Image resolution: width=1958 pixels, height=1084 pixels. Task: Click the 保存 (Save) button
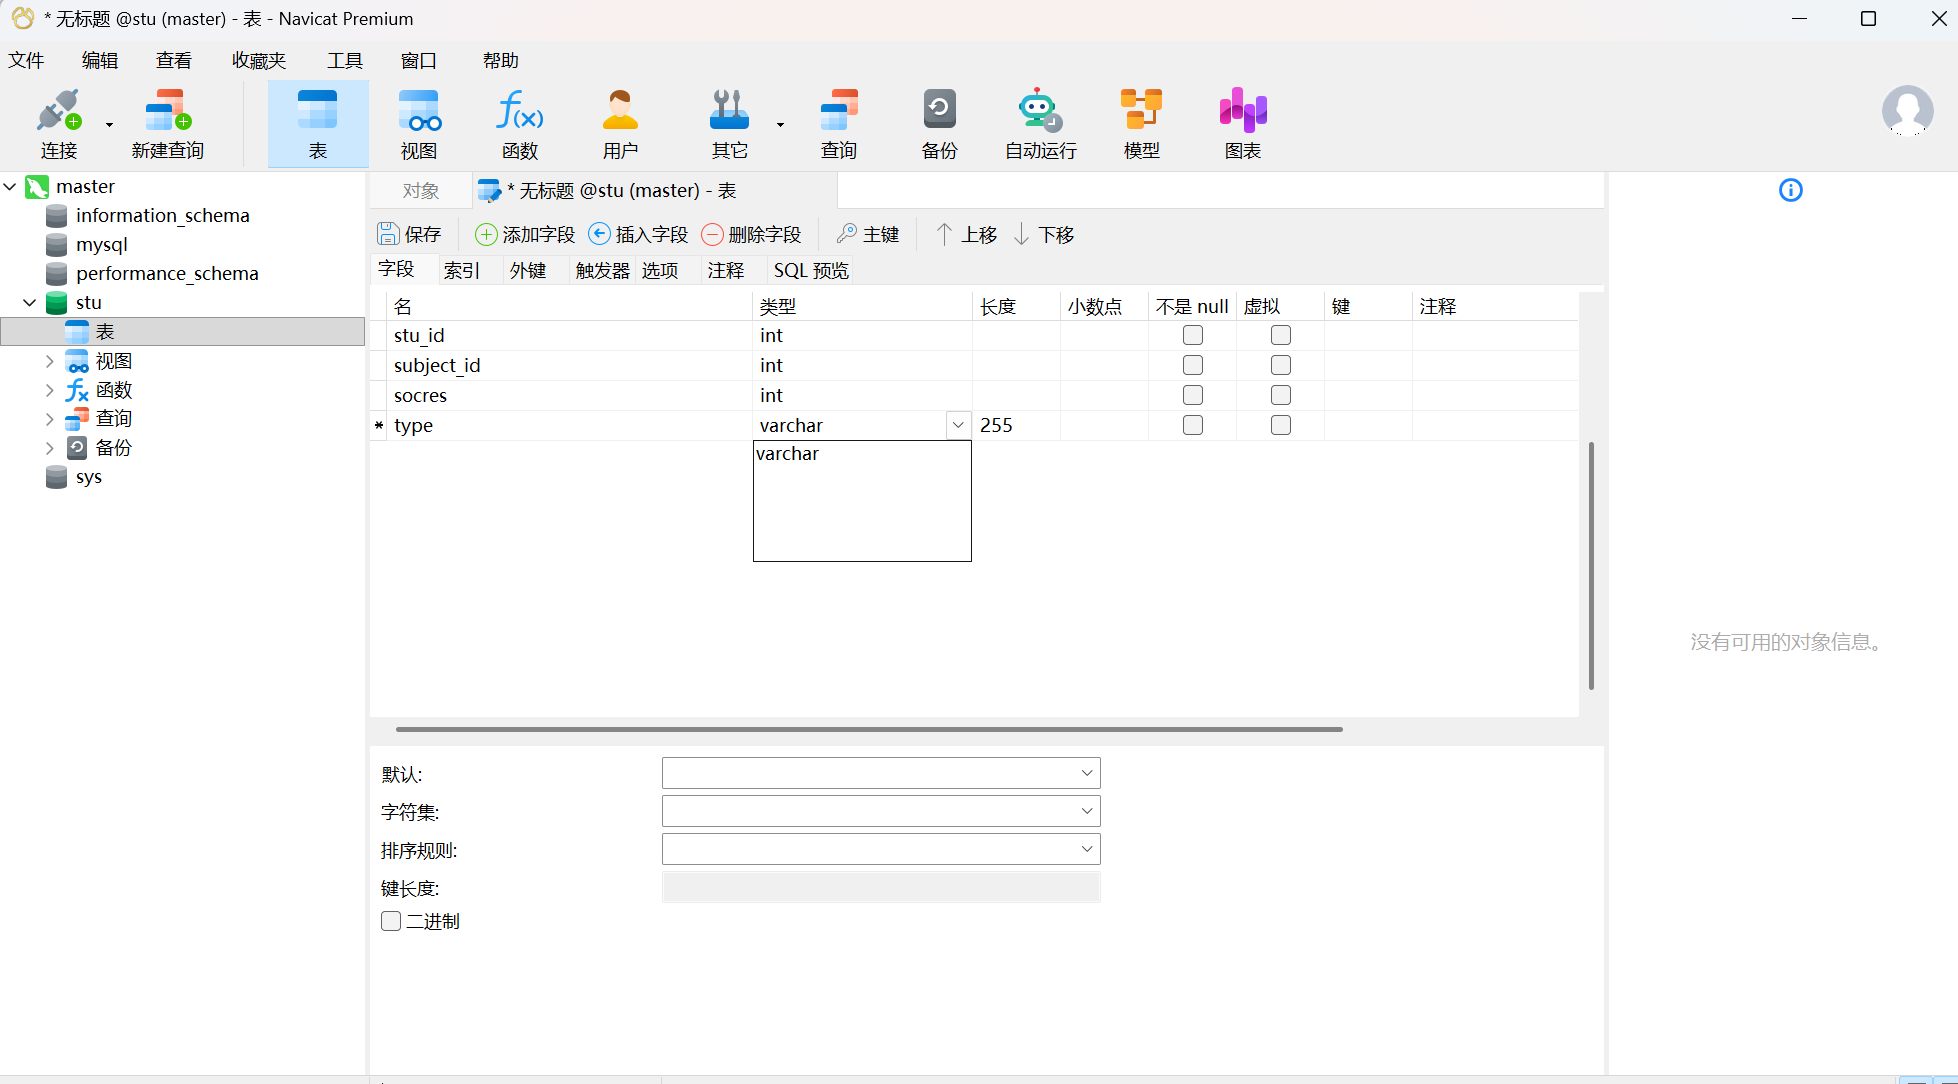(409, 234)
